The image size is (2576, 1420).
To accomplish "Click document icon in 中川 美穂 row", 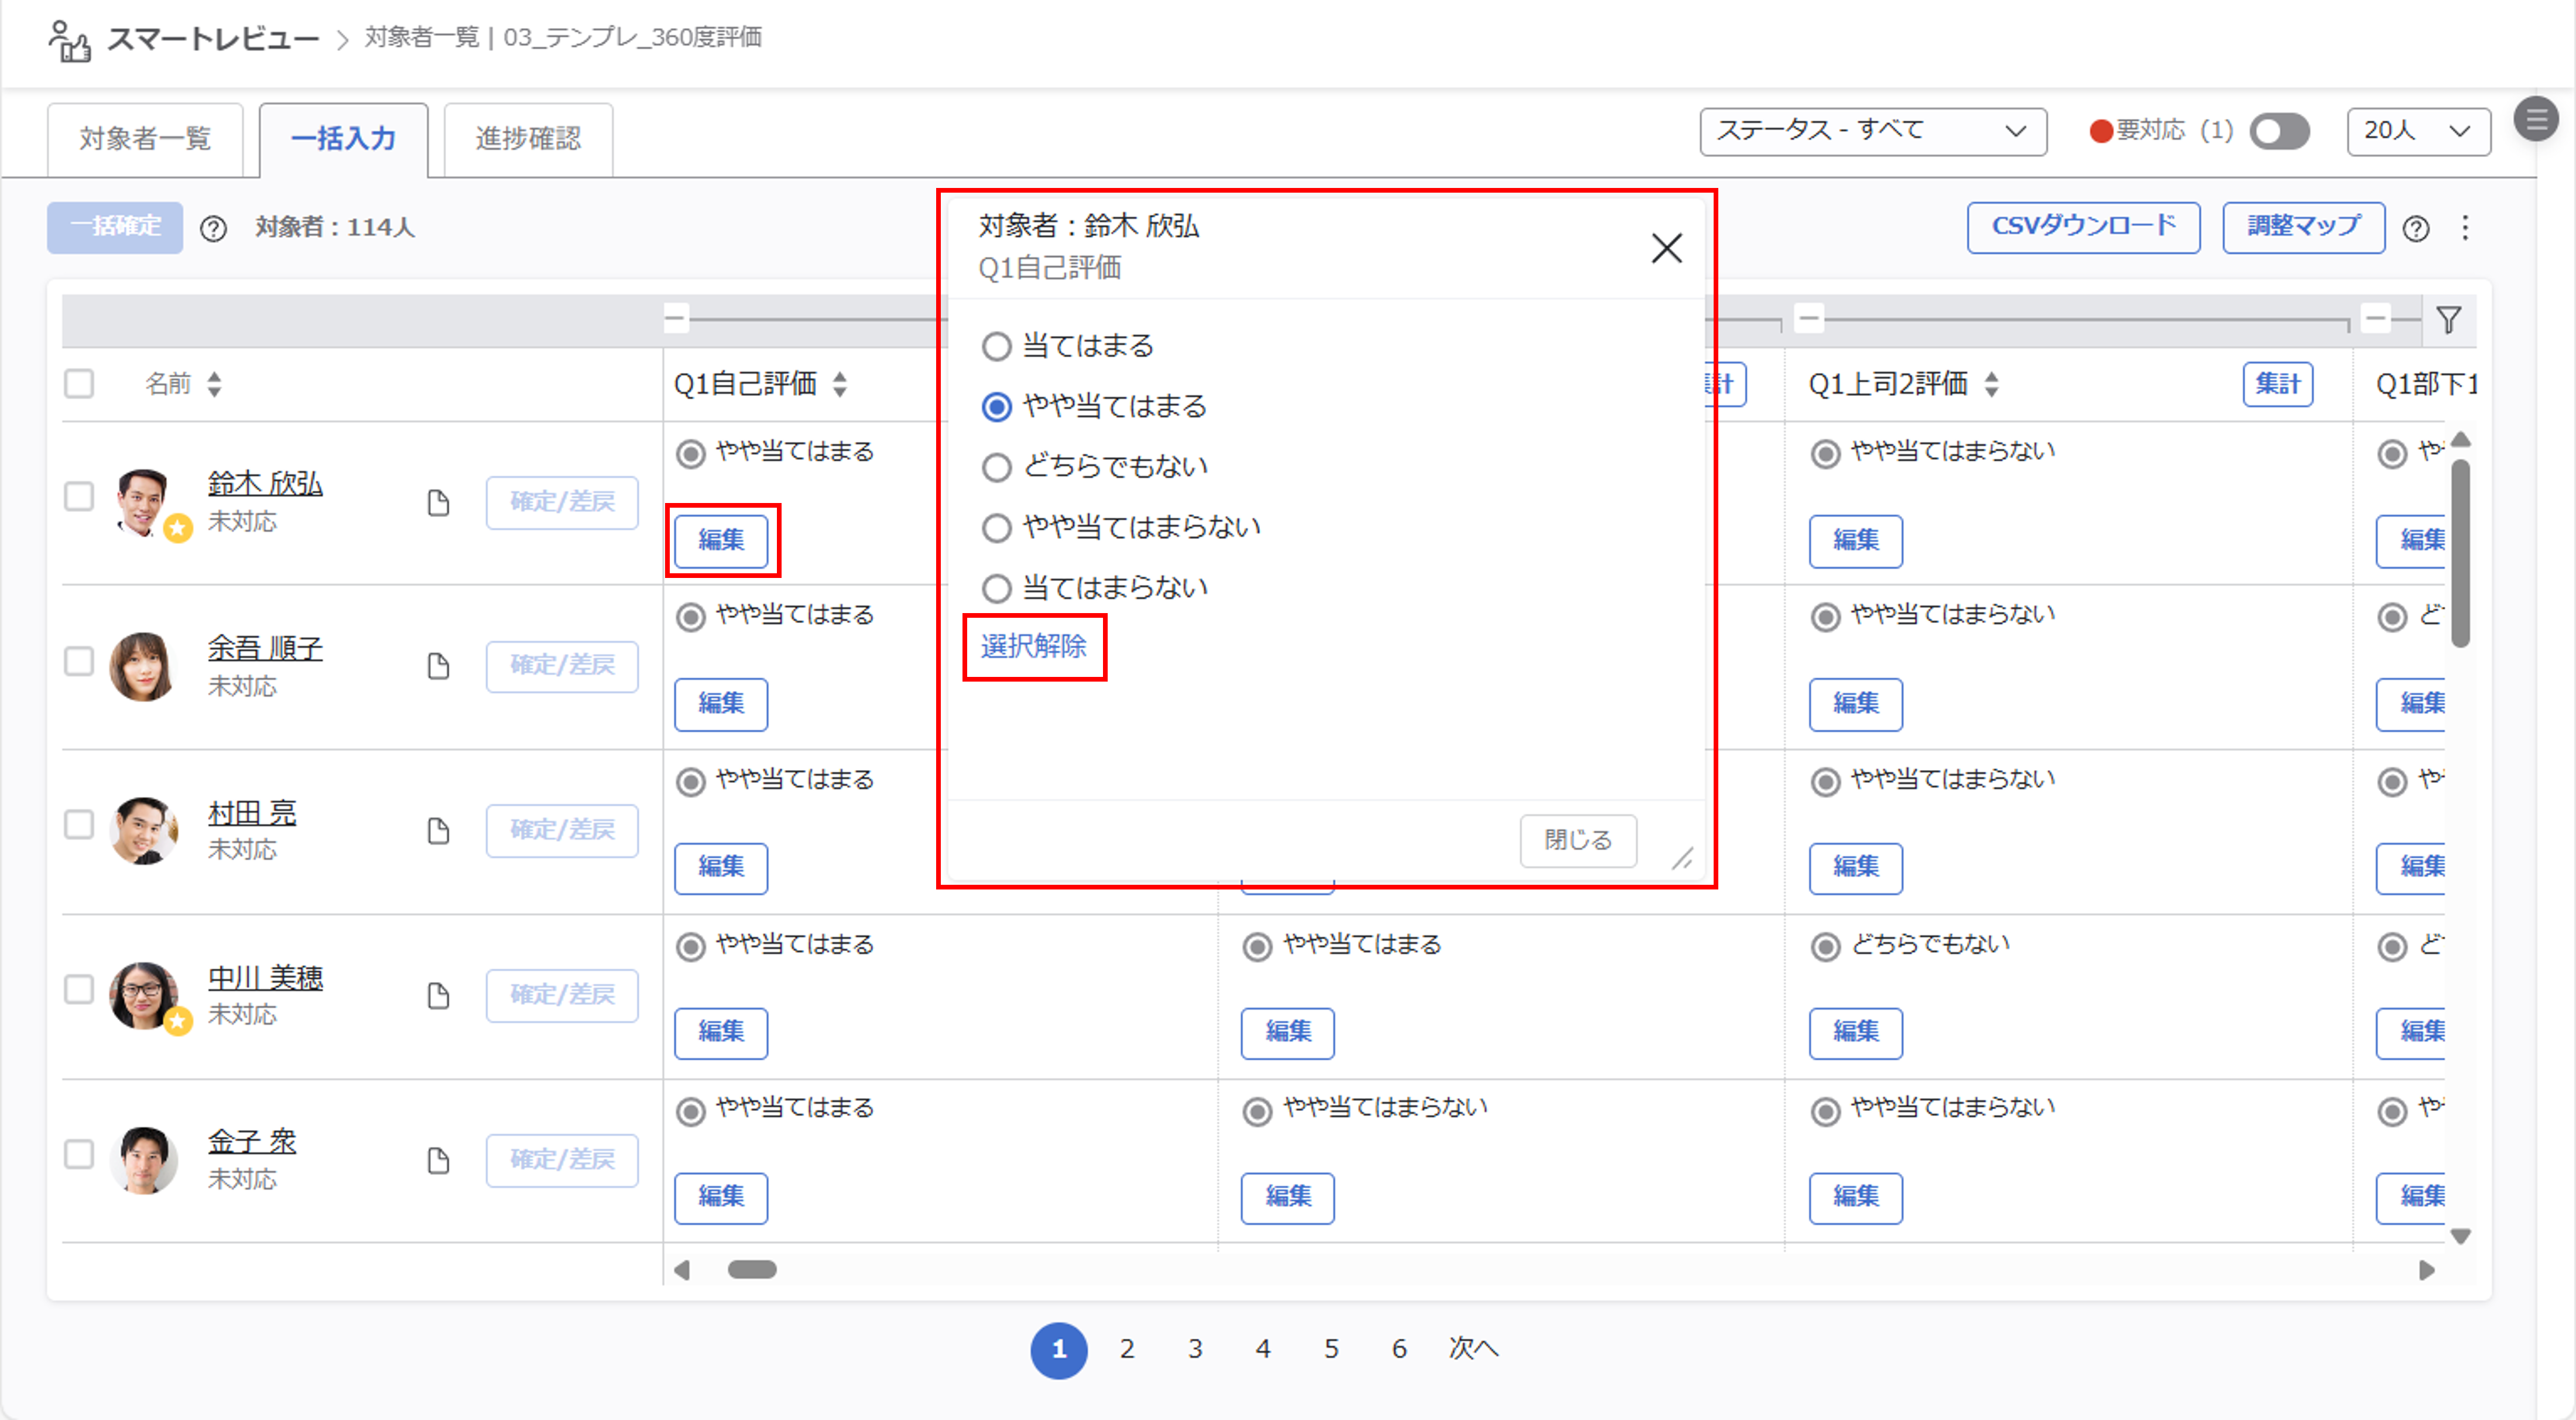I will point(438,996).
